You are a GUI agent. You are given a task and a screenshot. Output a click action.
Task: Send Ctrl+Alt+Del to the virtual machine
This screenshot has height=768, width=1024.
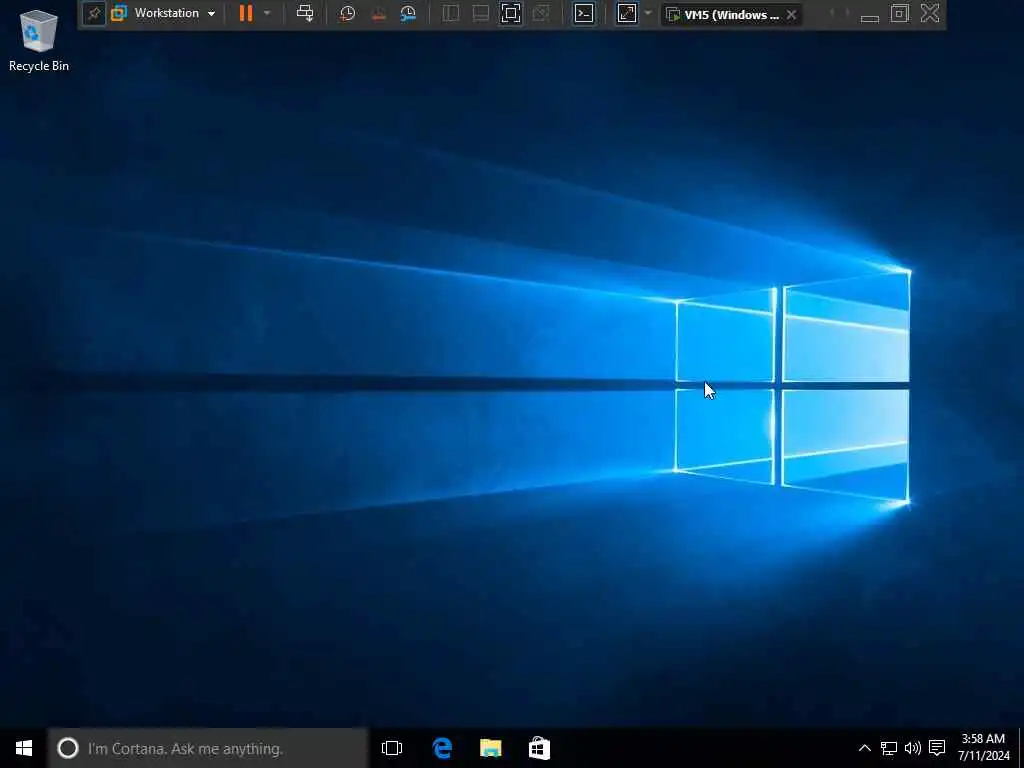305,13
